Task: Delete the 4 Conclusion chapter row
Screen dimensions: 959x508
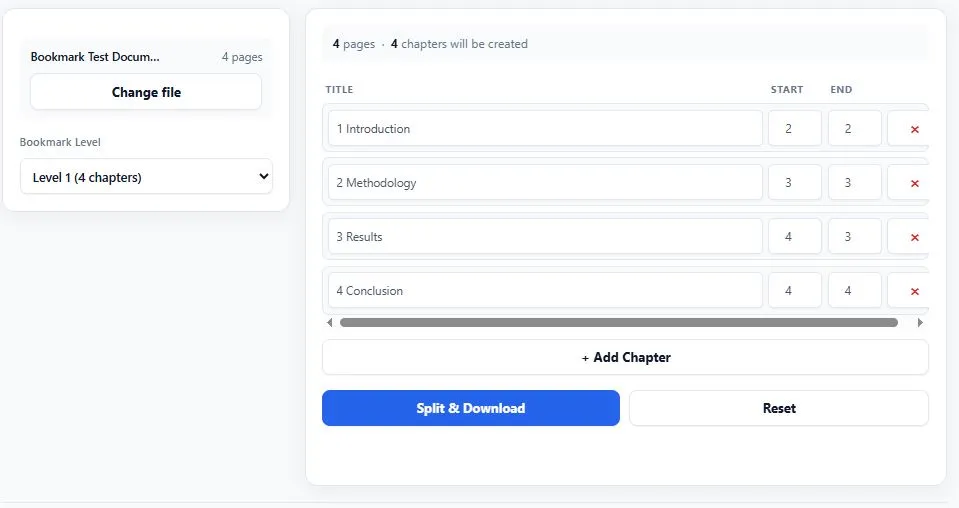Action: click(912, 291)
